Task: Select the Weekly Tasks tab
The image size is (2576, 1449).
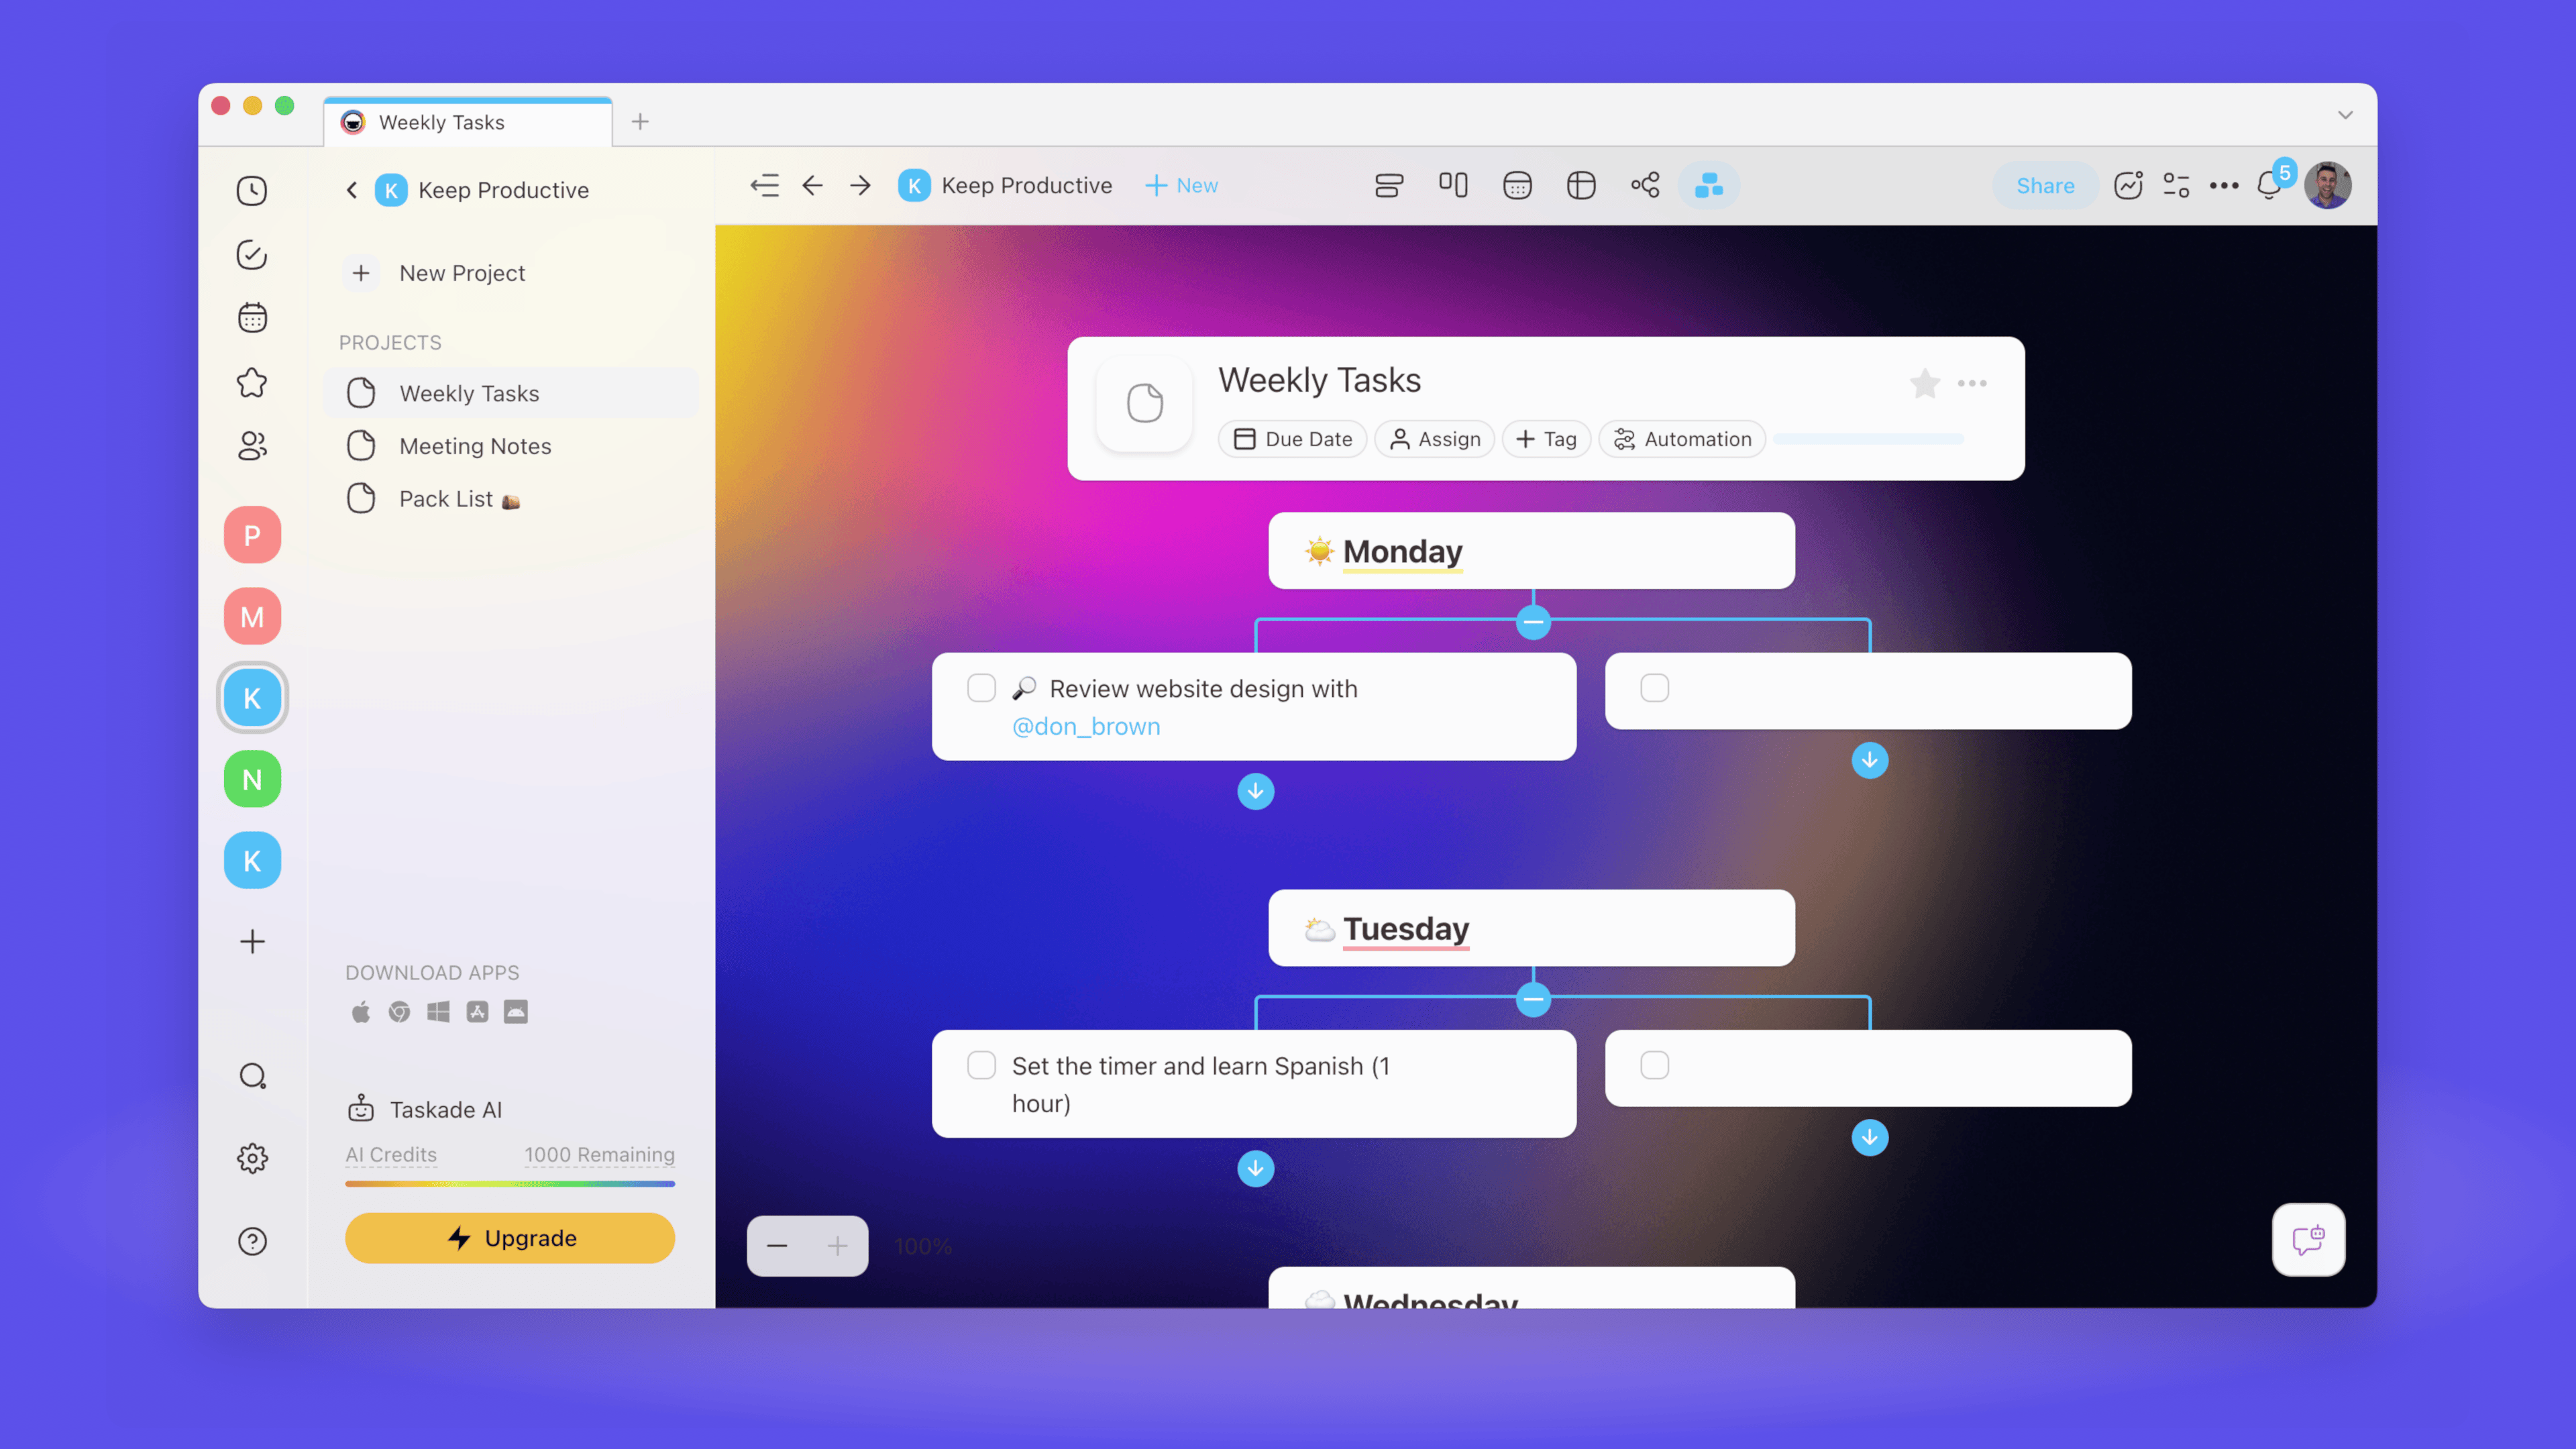Action: [443, 122]
